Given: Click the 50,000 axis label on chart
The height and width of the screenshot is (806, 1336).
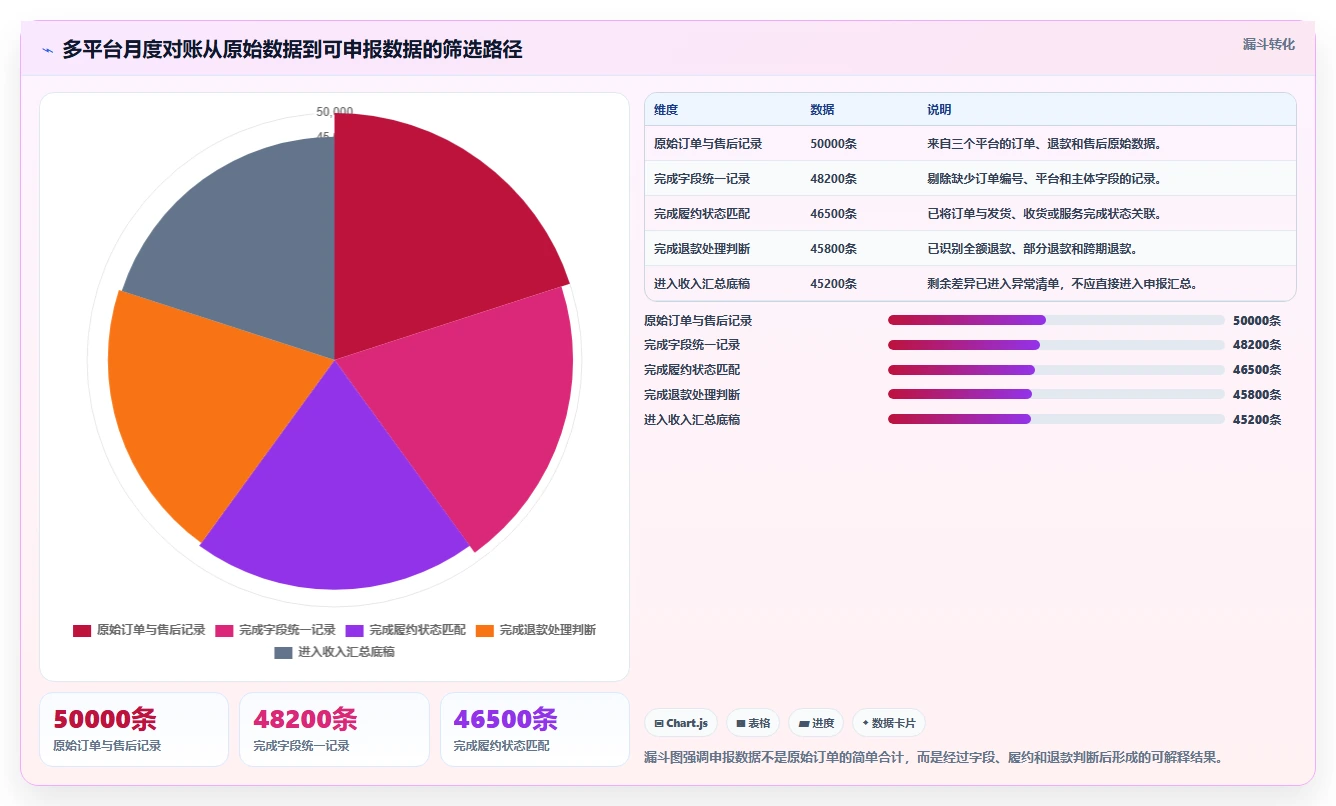Looking at the screenshot, I should point(335,111).
